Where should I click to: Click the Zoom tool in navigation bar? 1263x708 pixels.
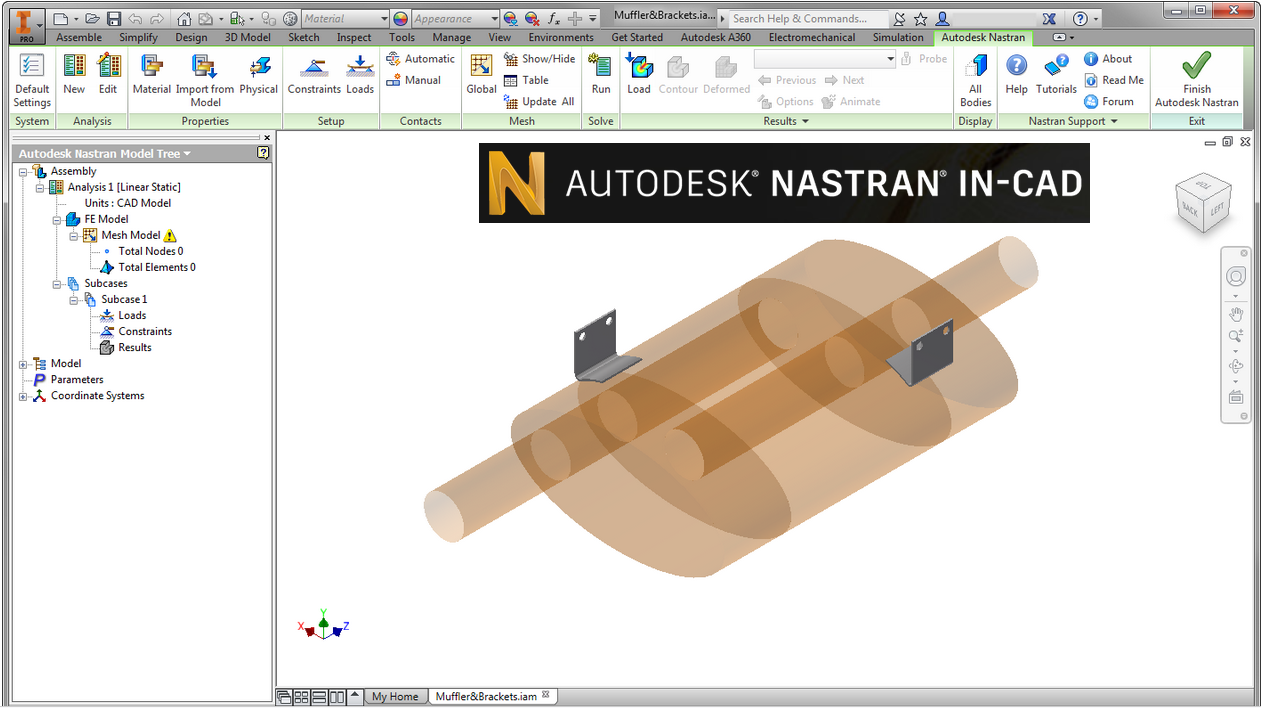pyautogui.click(x=1236, y=337)
